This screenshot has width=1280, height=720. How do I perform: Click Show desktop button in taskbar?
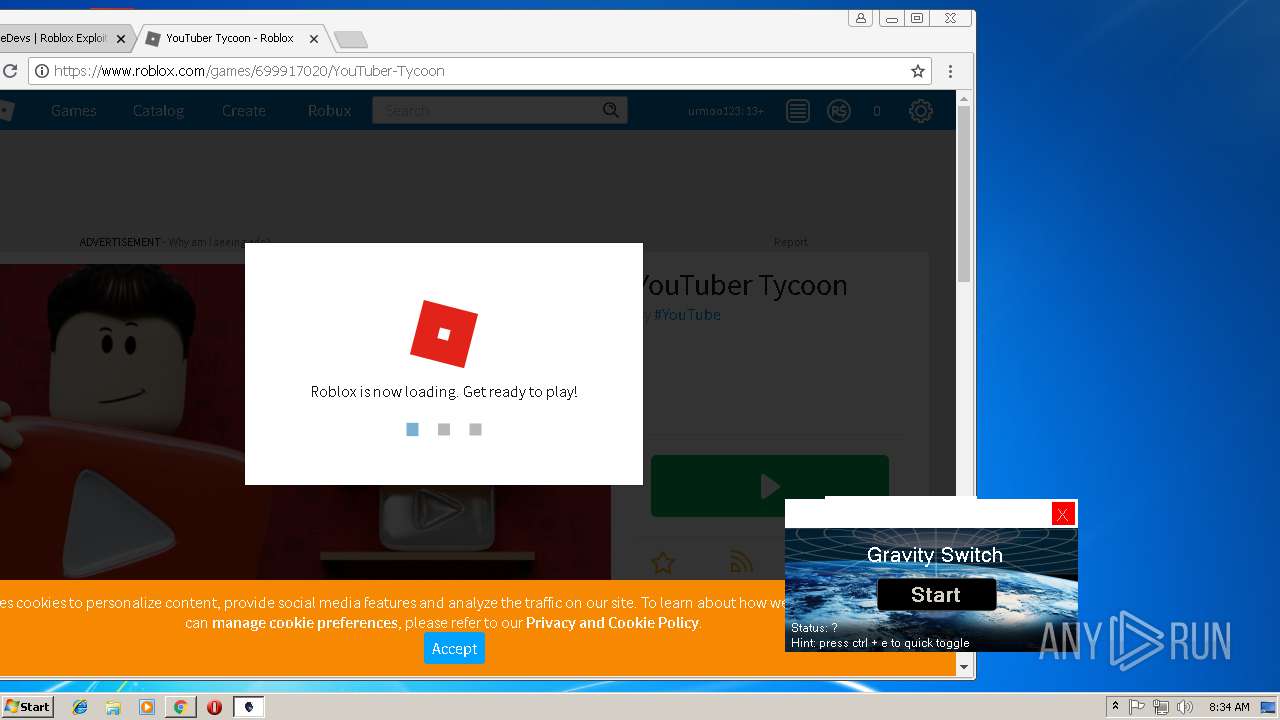pyautogui.click(x=1269, y=707)
